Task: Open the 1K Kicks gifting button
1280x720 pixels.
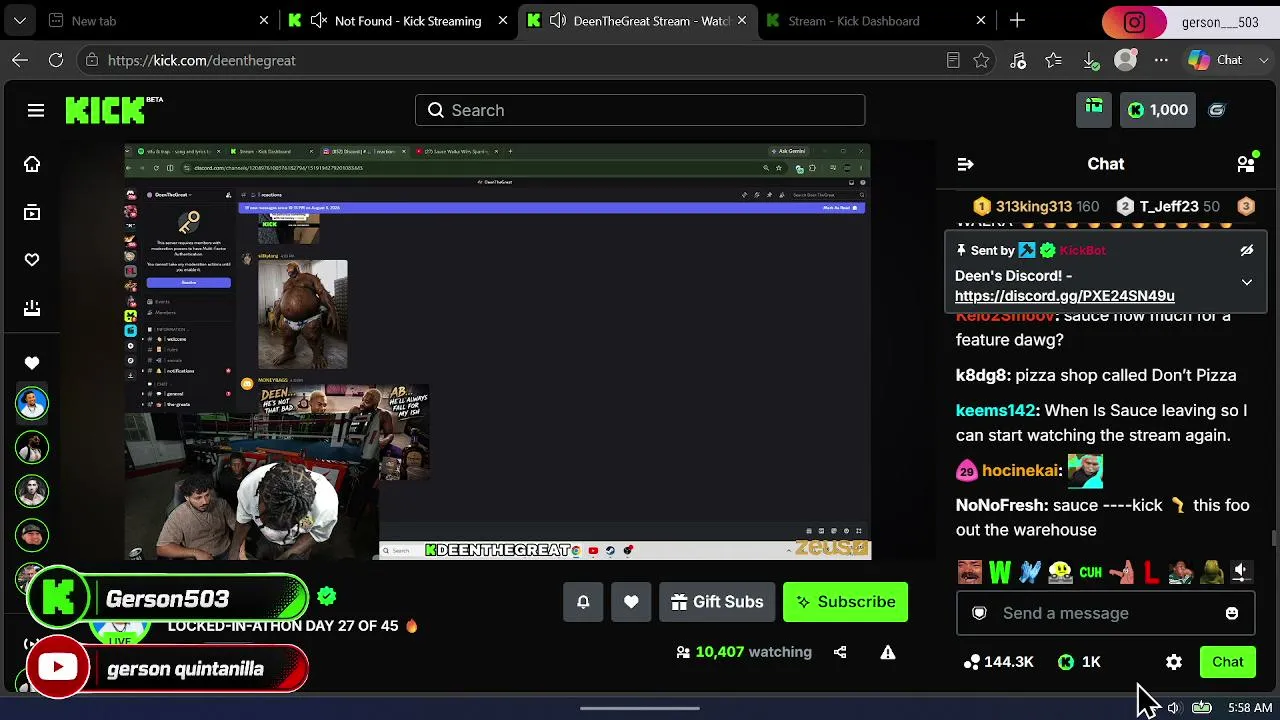Action: [1079, 662]
